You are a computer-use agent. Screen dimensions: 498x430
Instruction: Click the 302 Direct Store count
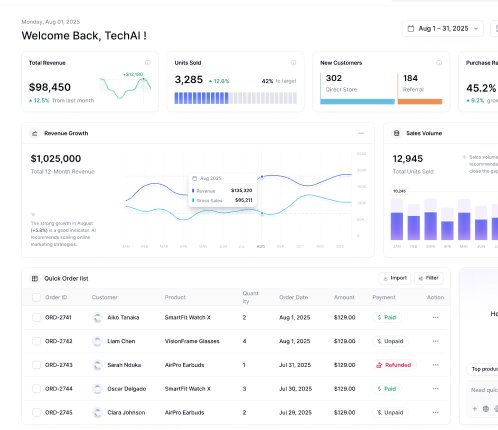click(x=334, y=78)
